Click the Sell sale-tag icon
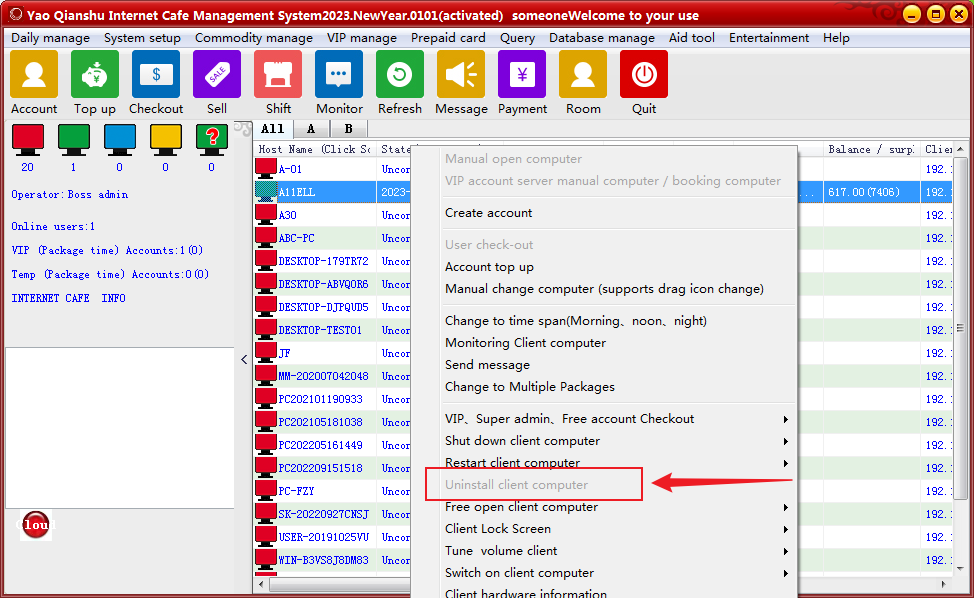The height and width of the screenshot is (598, 974). click(x=217, y=75)
